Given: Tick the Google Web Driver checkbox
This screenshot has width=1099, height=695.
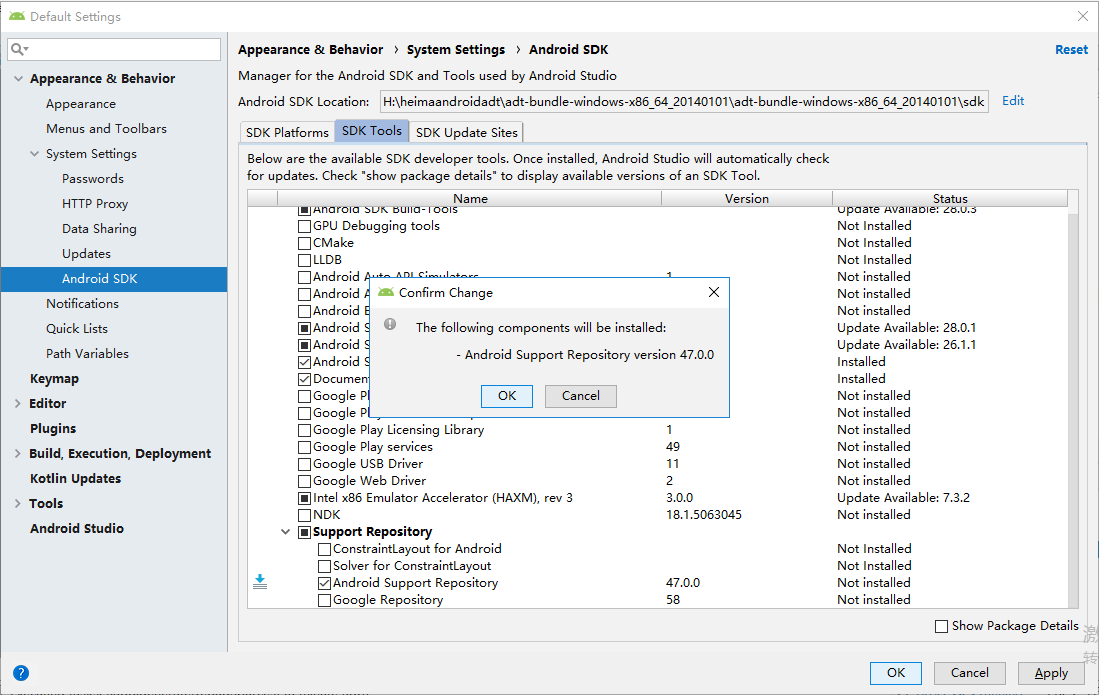Looking at the screenshot, I should tap(304, 481).
